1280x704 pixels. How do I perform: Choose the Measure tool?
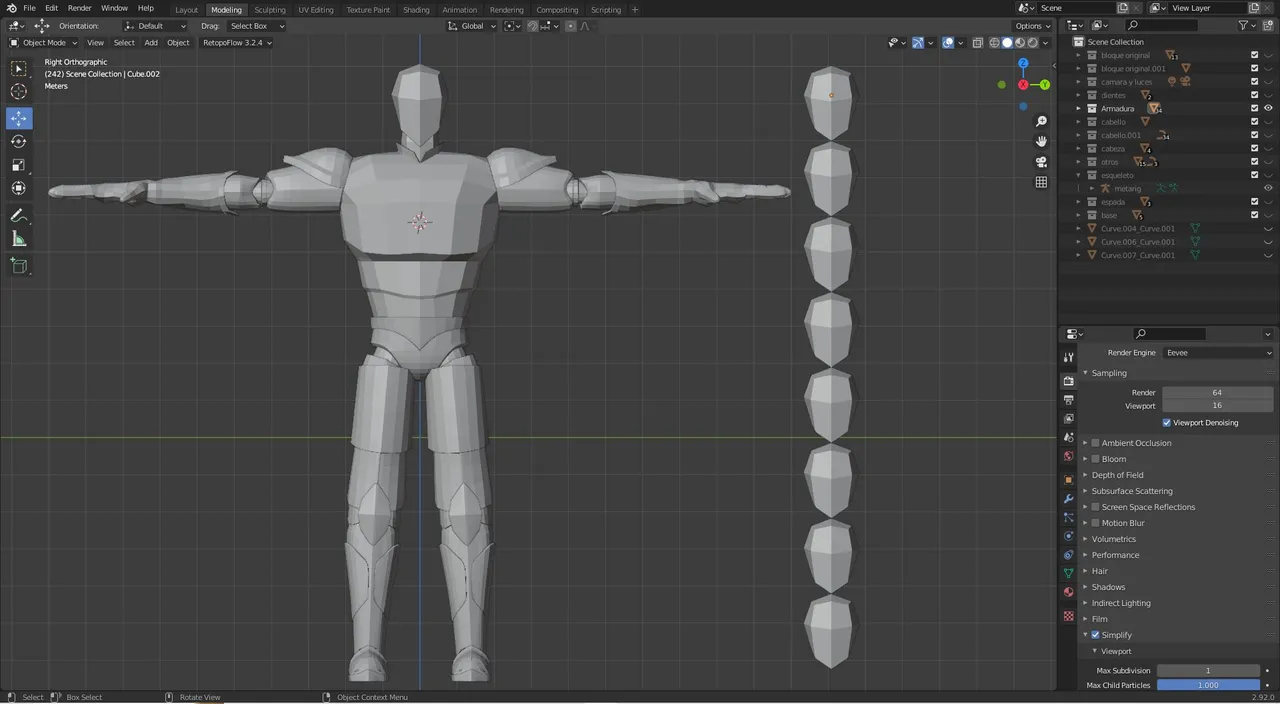(x=19, y=238)
